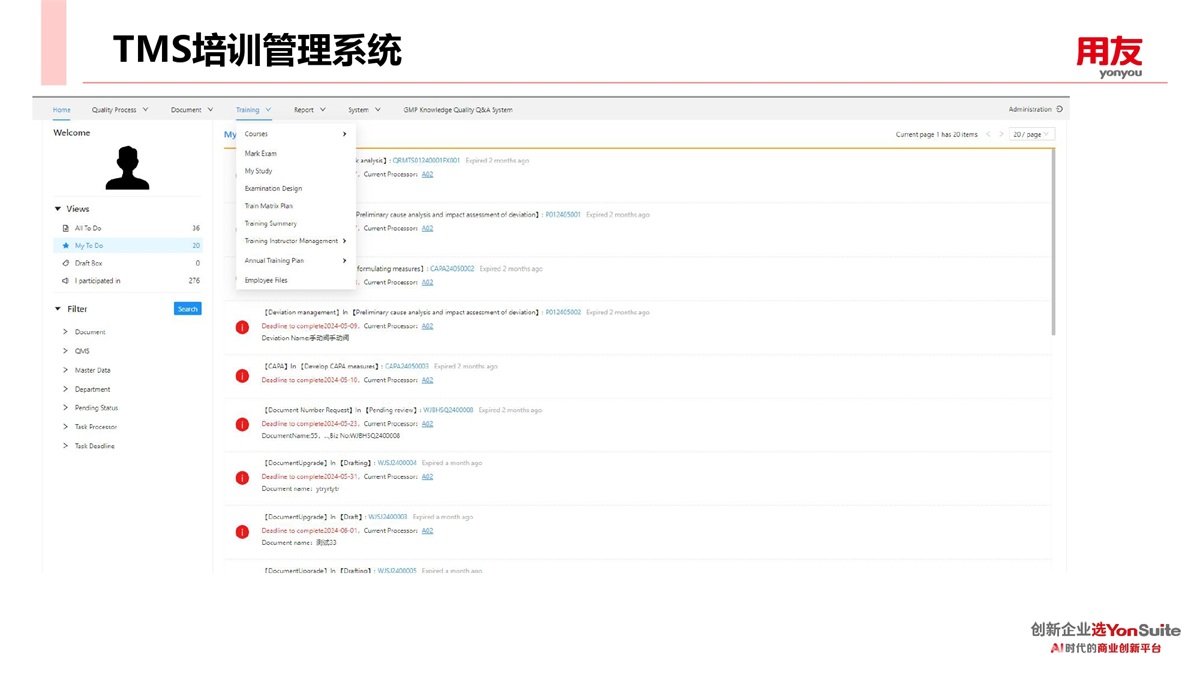Click the user avatar silhouette icon

(x=127, y=168)
